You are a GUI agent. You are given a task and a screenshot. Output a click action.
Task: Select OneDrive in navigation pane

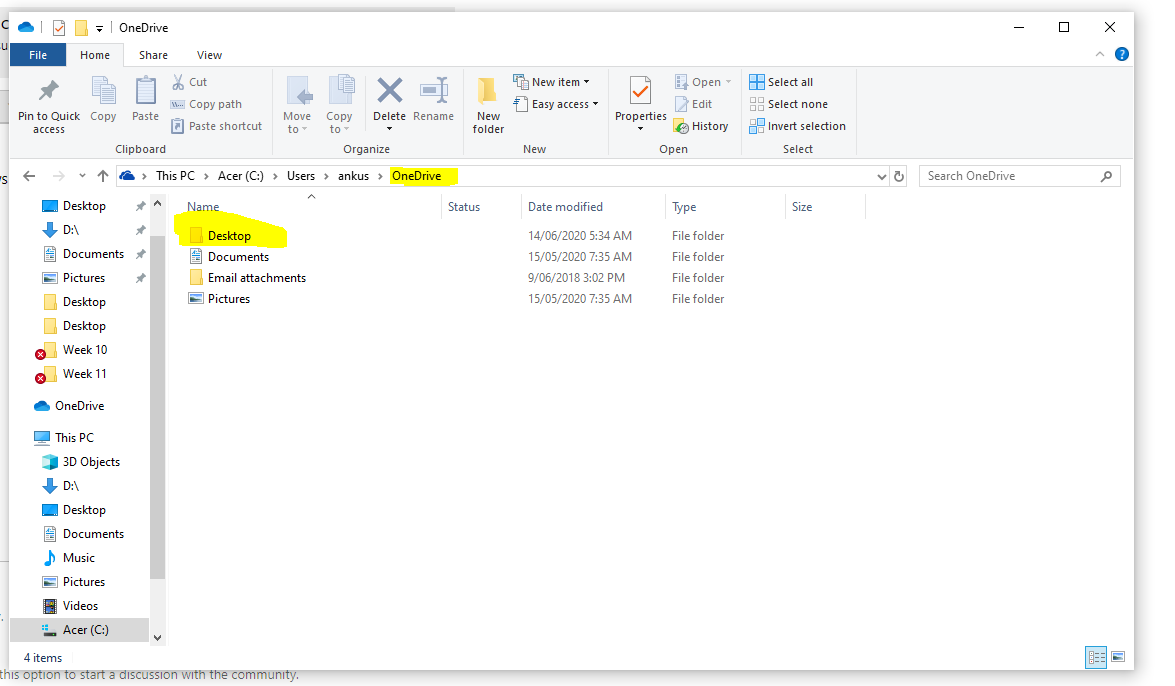coord(79,406)
